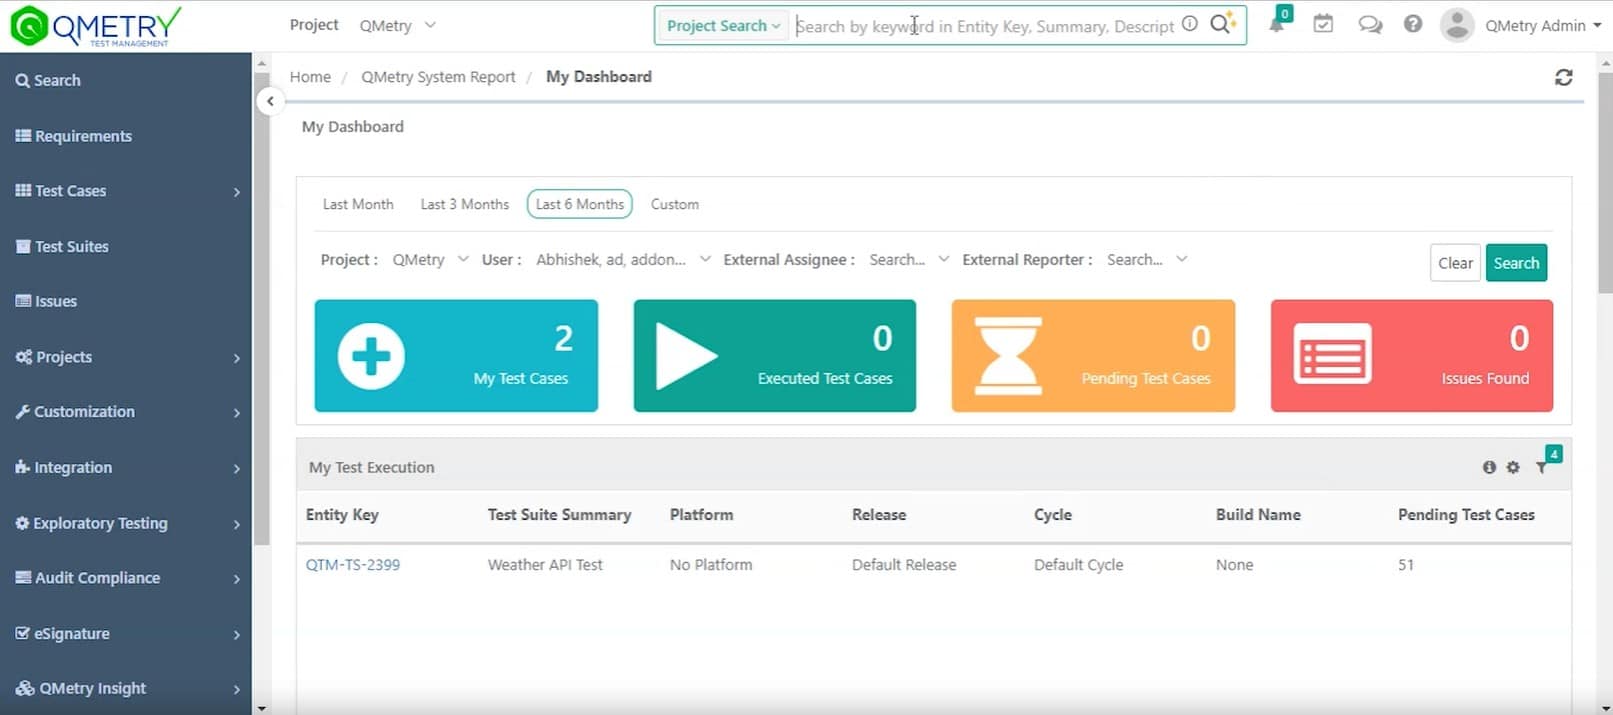Click the user avatar icon
The image size is (1613, 715).
1457,25
